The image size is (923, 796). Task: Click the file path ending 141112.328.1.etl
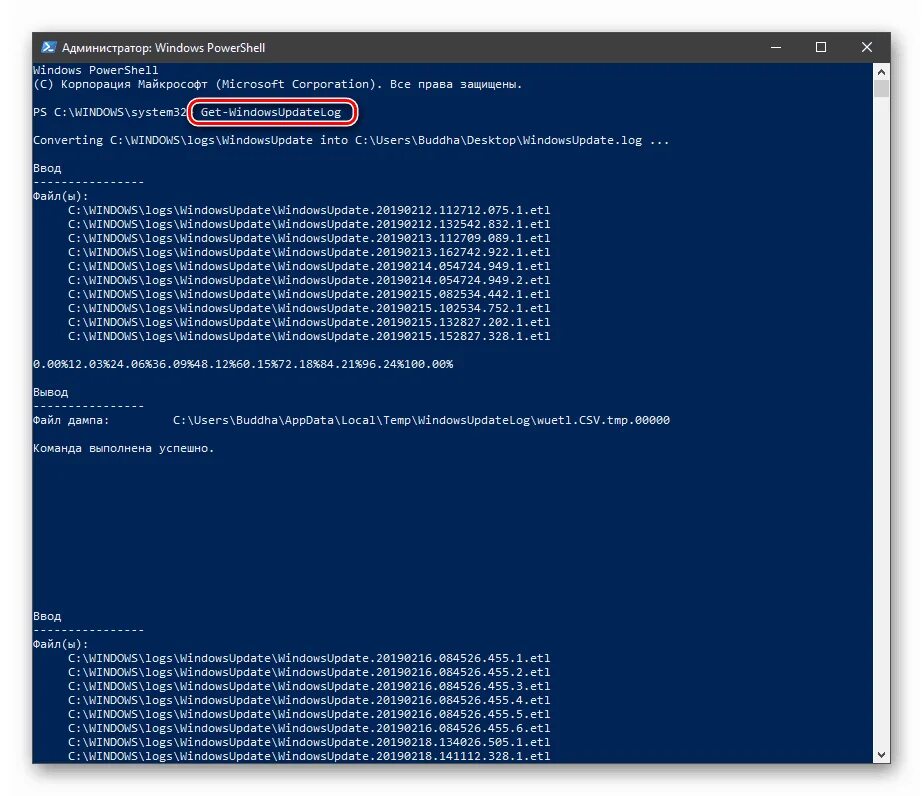click(x=309, y=756)
